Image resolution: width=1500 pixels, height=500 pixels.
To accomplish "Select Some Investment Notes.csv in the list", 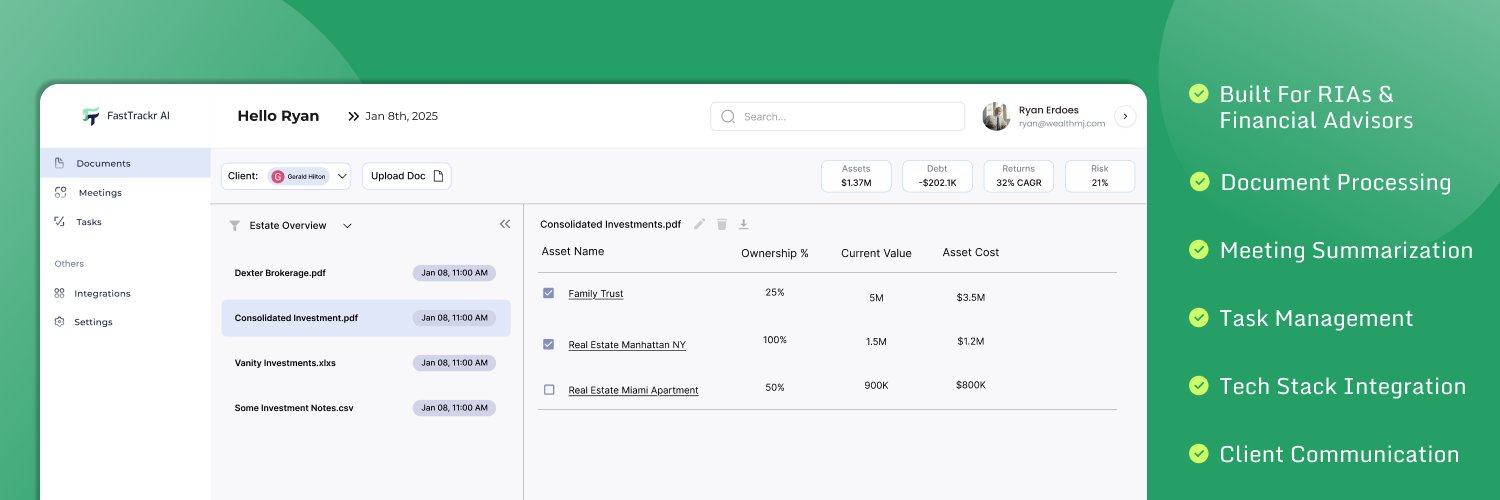I will pyautogui.click(x=366, y=408).
